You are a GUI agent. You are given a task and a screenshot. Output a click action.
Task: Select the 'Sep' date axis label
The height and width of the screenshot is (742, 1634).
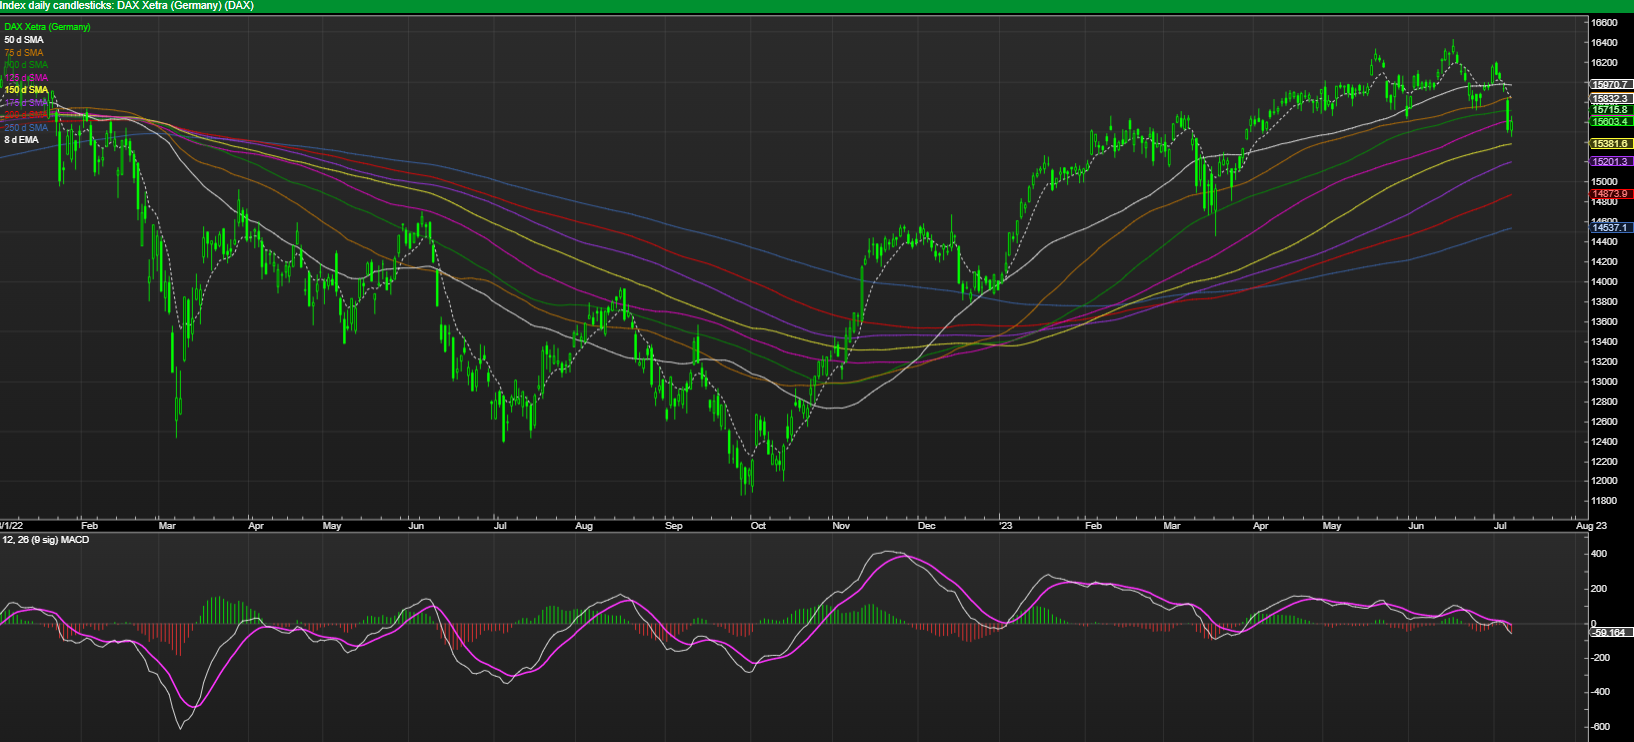point(674,526)
